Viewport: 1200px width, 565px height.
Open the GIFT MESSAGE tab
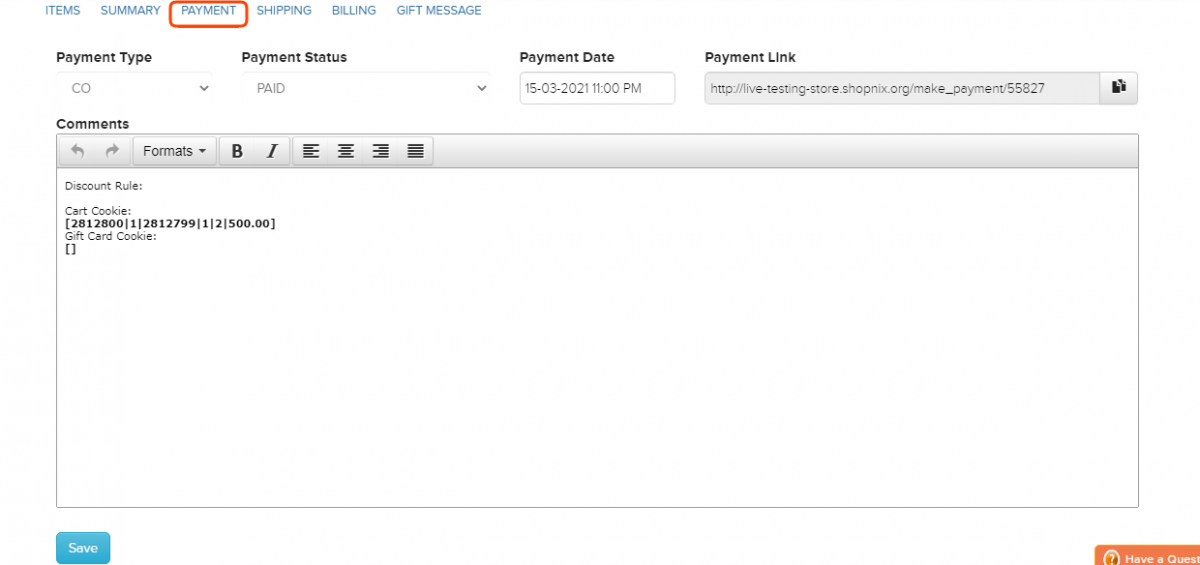(x=439, y=10)
